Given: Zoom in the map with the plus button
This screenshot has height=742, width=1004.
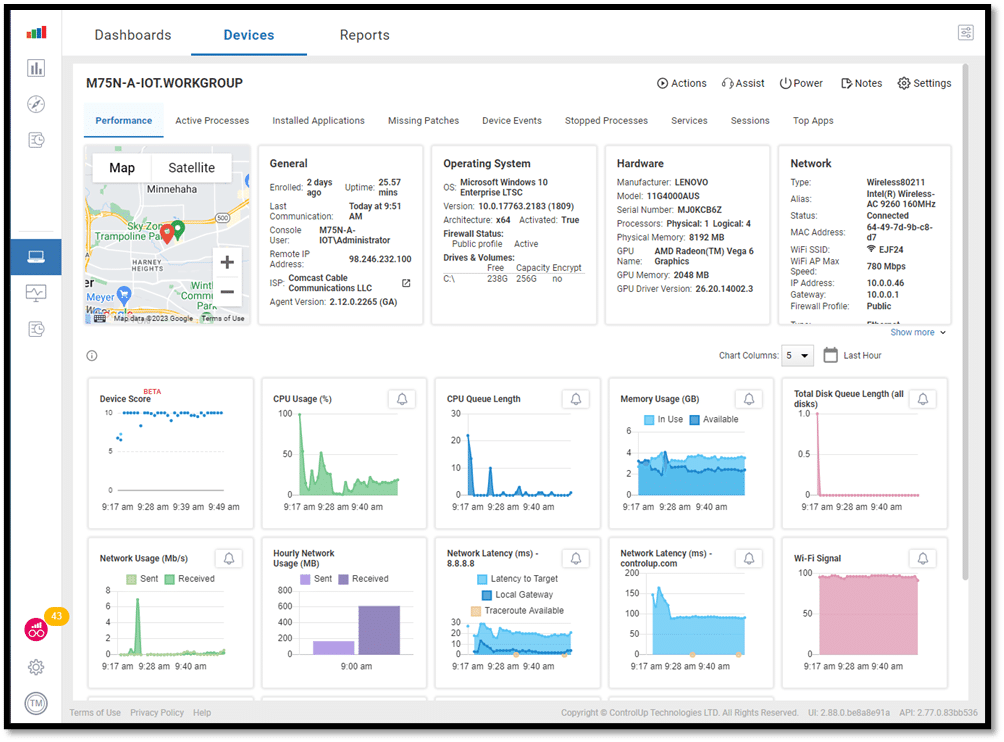Looking at the screenshot, I should coord(227,262).
